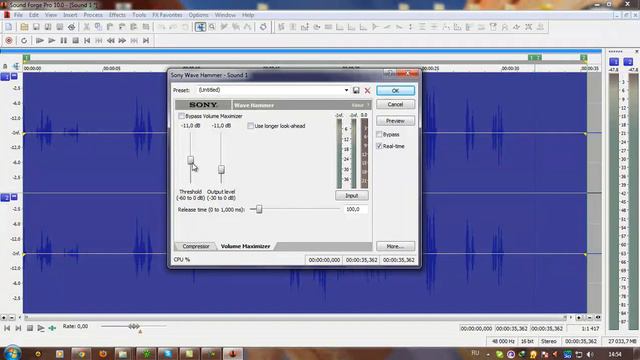The width and height of the screenshot is (640, 360).
Task: Click meter channel 2 button in right panel
Action: click(628, 62)
